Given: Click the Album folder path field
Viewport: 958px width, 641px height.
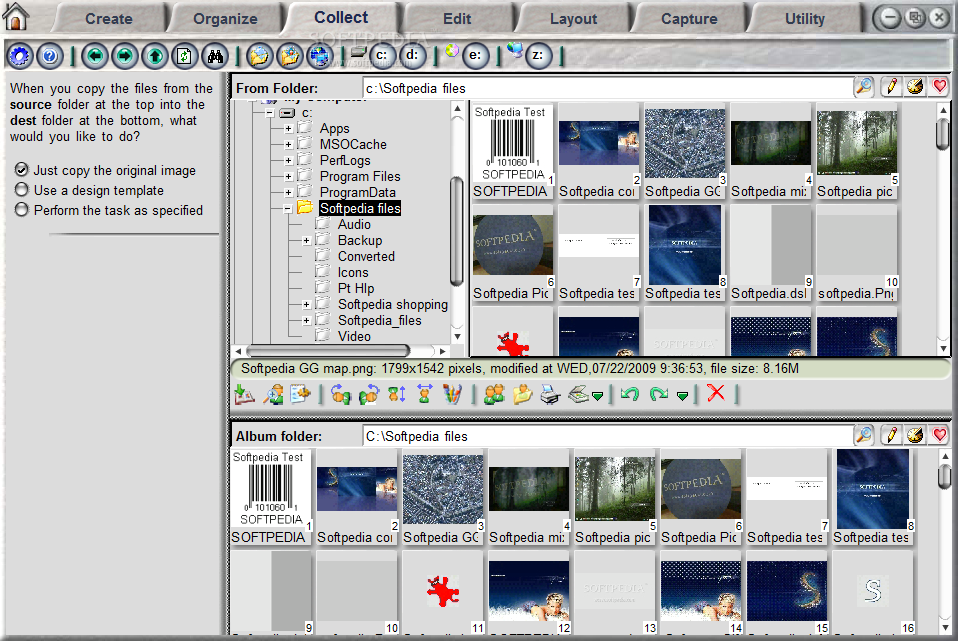Looking at the screenshot, I should 607,436.
